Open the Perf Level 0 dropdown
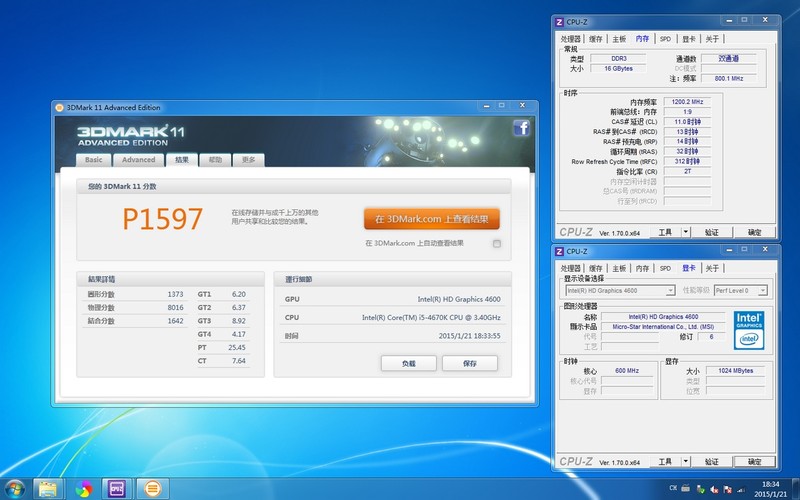Screen dimensions: 800x500 pos(763,291)
